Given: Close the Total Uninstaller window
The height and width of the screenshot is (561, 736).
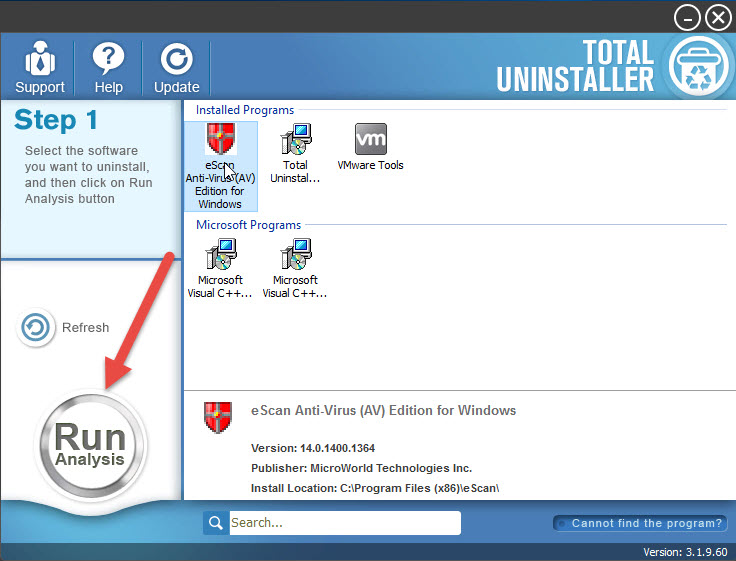Looking at the screenshot, I should 718,18.
